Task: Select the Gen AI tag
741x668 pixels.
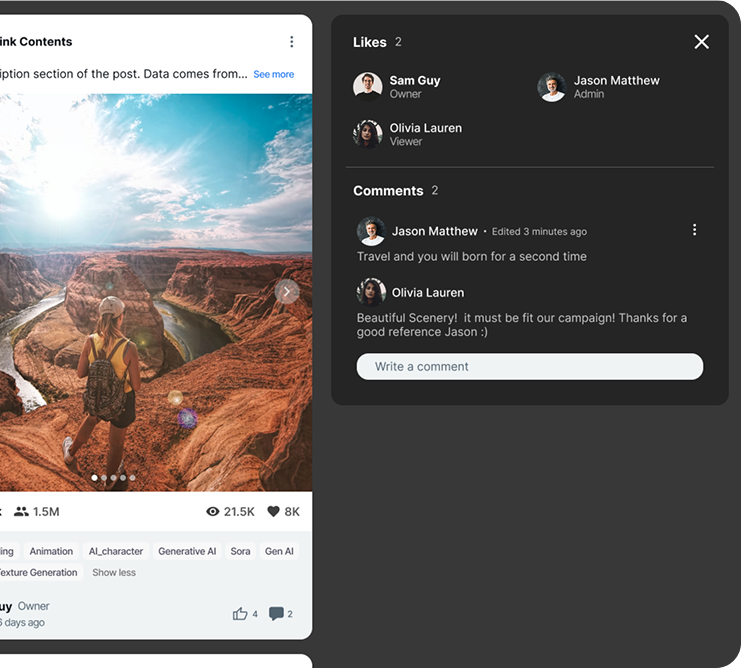Action: point(279,551)
